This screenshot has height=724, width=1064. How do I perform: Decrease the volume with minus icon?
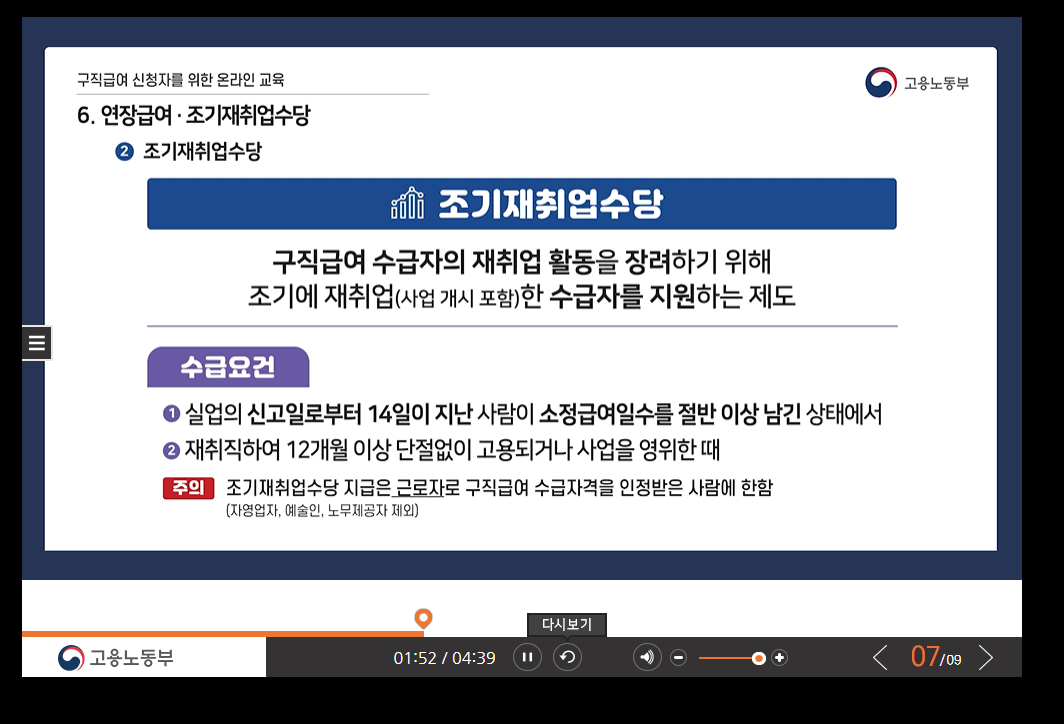678,657
